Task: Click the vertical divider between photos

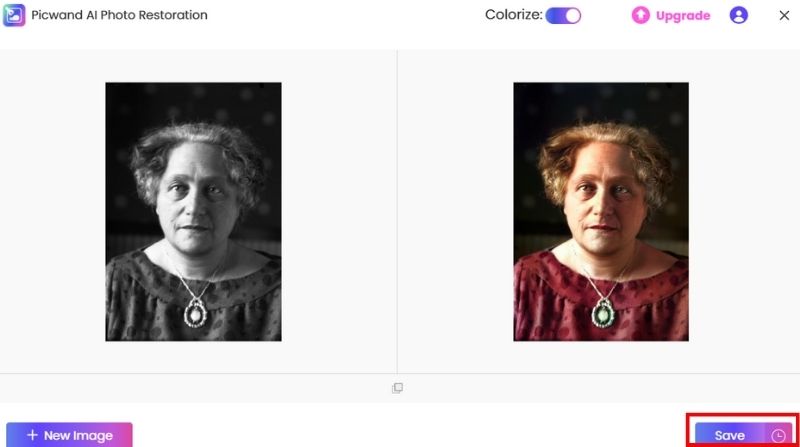Action: [397, 212]
